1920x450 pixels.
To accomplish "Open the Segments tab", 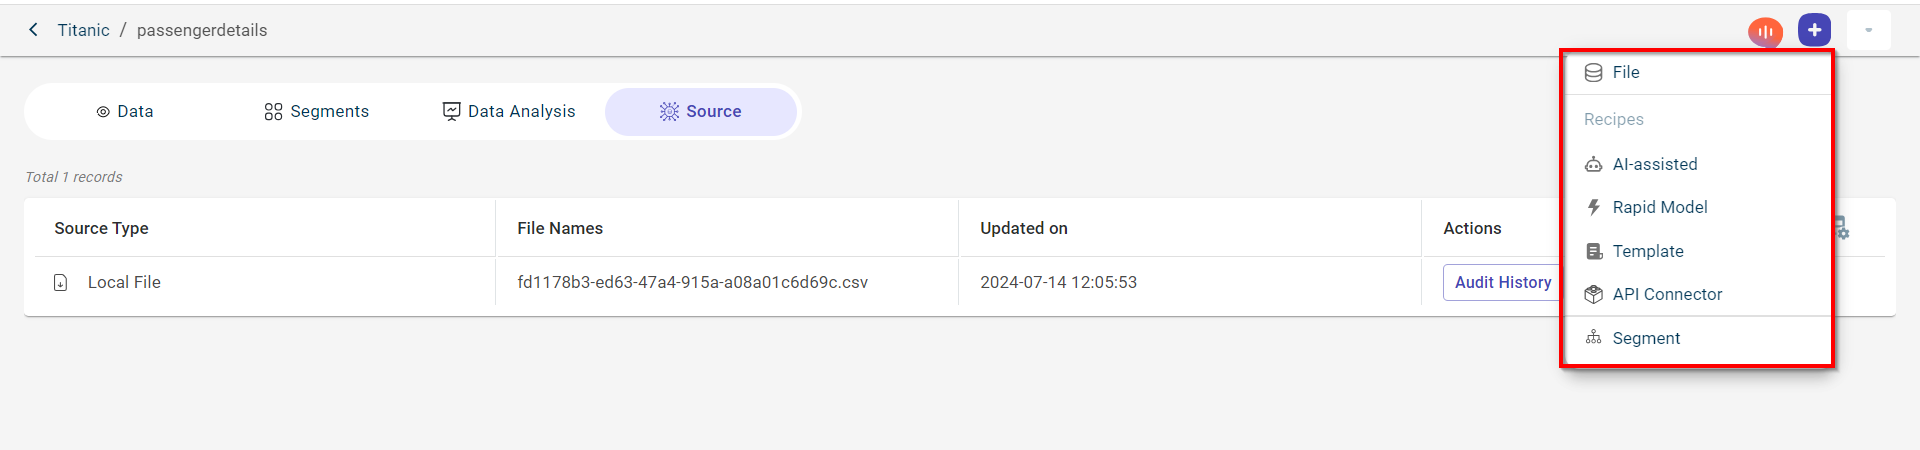I will coord(316,111).
